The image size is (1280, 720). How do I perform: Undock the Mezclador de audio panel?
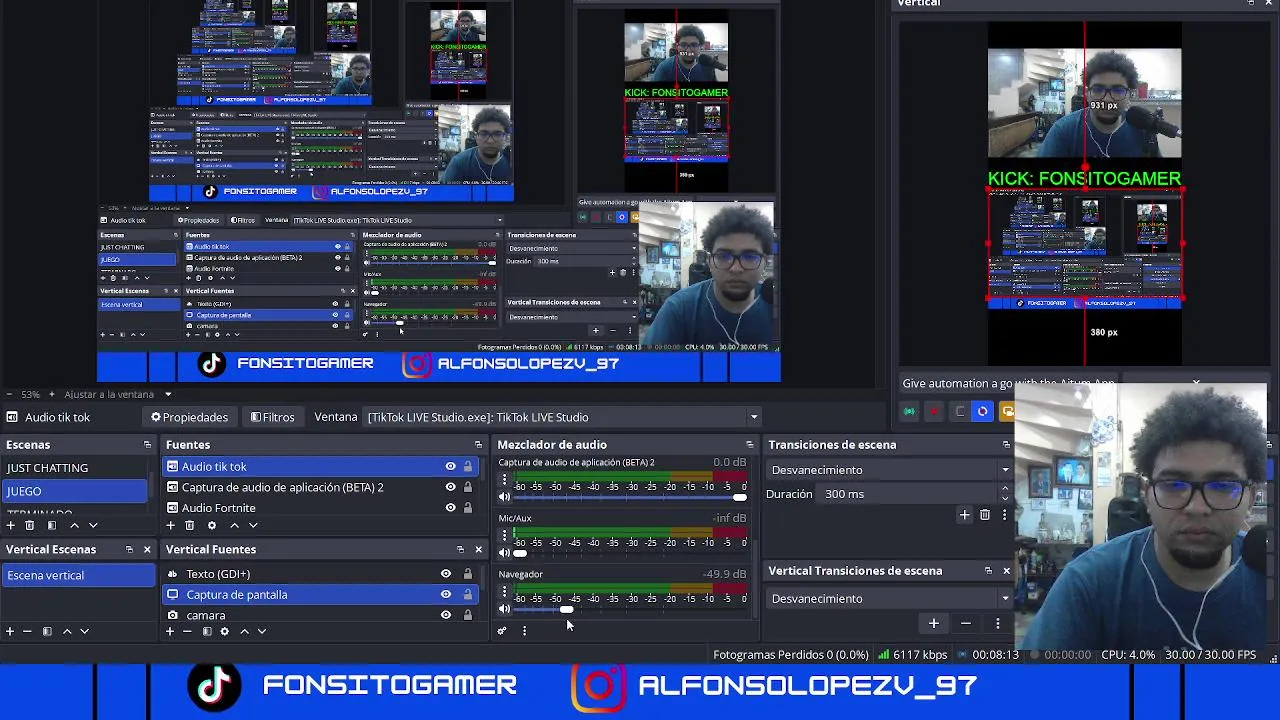point(749,445)
